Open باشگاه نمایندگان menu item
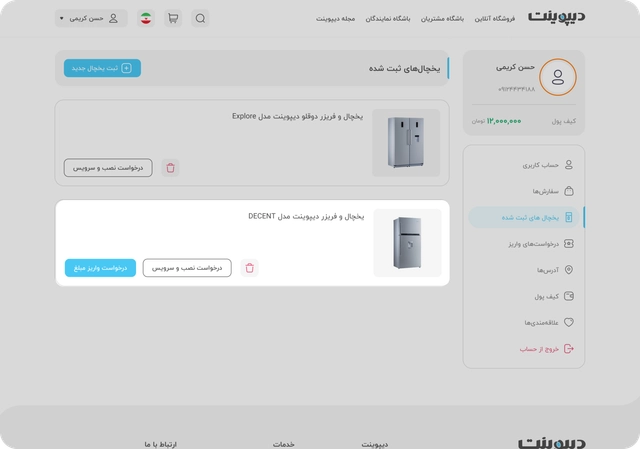 click(388, 19)
